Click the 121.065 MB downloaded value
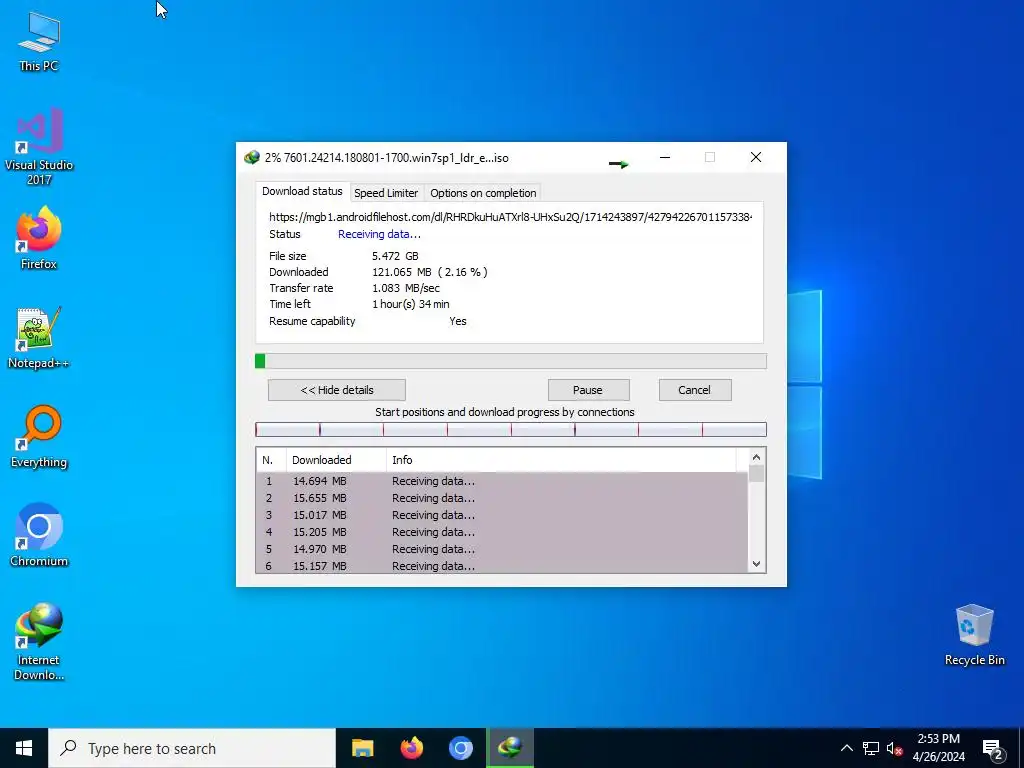 (x=430, y=272)
